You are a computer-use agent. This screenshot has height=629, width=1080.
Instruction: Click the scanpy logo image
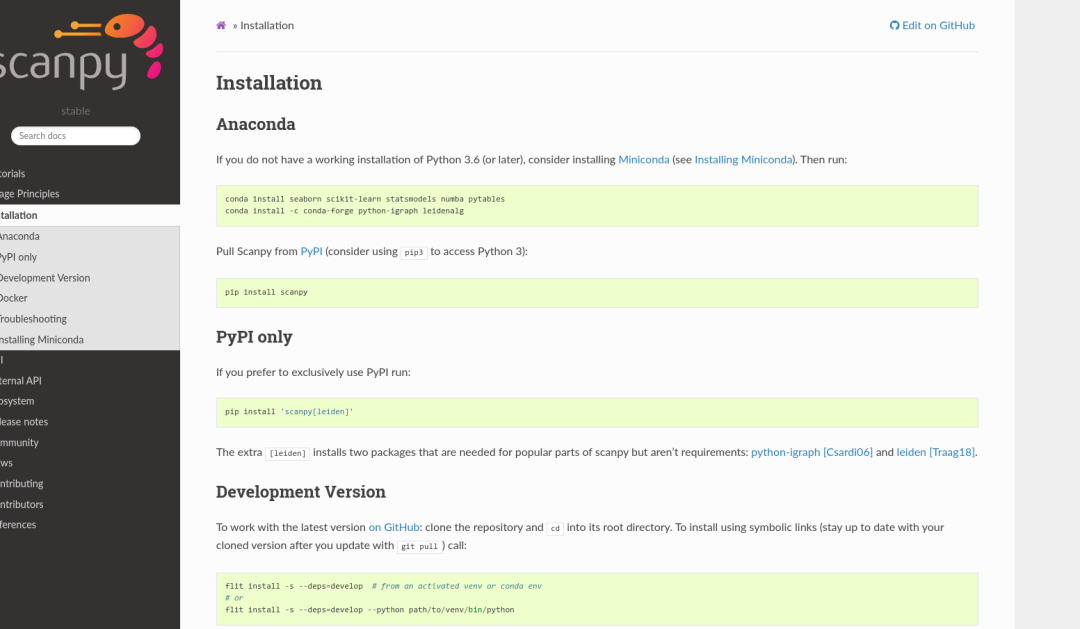(x=81, y=52)
